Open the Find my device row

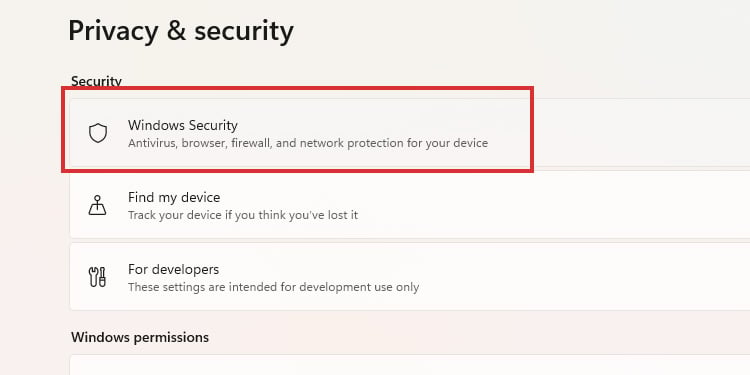(410, 204)
